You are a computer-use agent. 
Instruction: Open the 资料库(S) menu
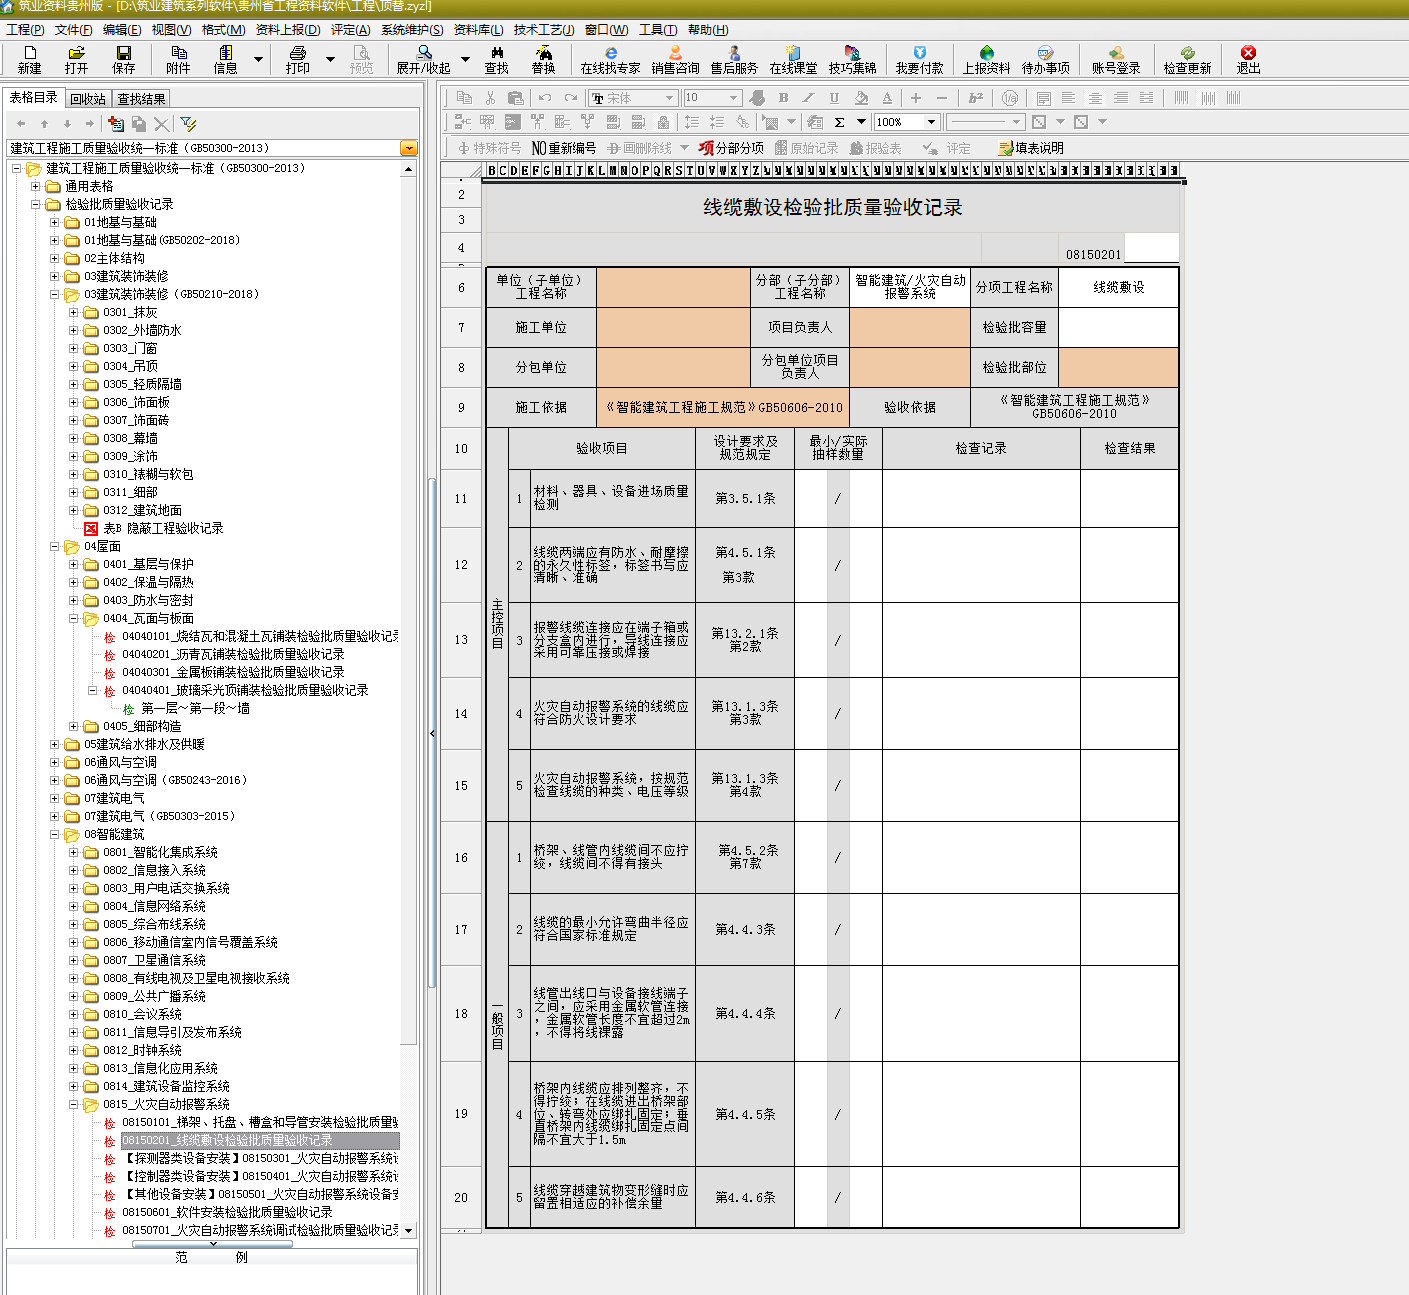point(478,30)
